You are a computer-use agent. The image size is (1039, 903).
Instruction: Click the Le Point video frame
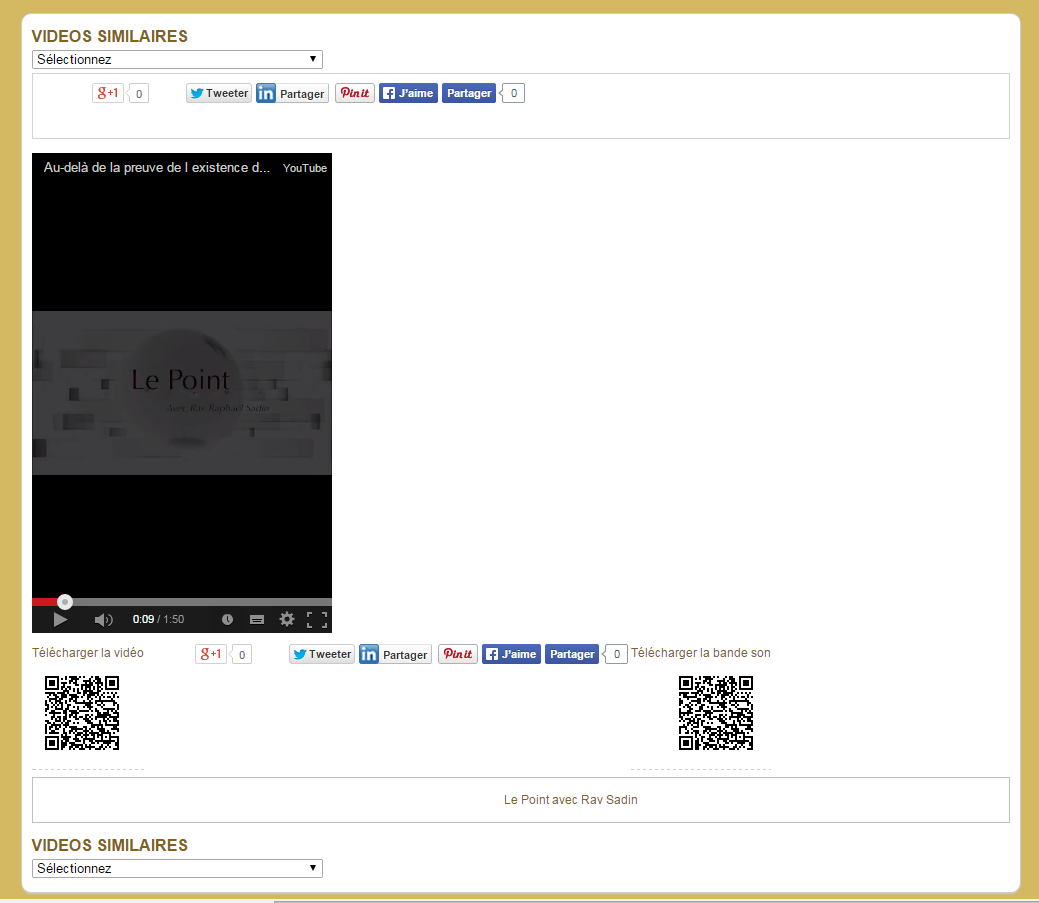(182, 393)
